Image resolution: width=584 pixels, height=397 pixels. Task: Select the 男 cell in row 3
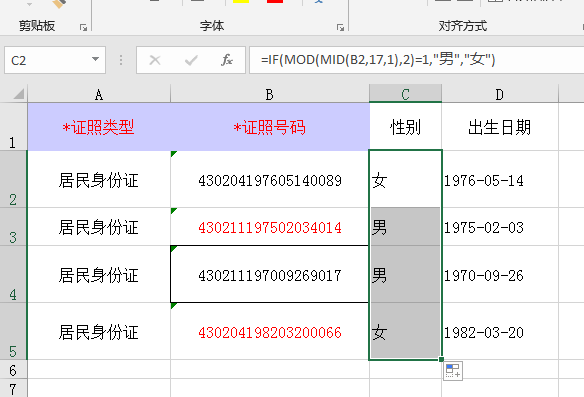click(x=405, y=226)
